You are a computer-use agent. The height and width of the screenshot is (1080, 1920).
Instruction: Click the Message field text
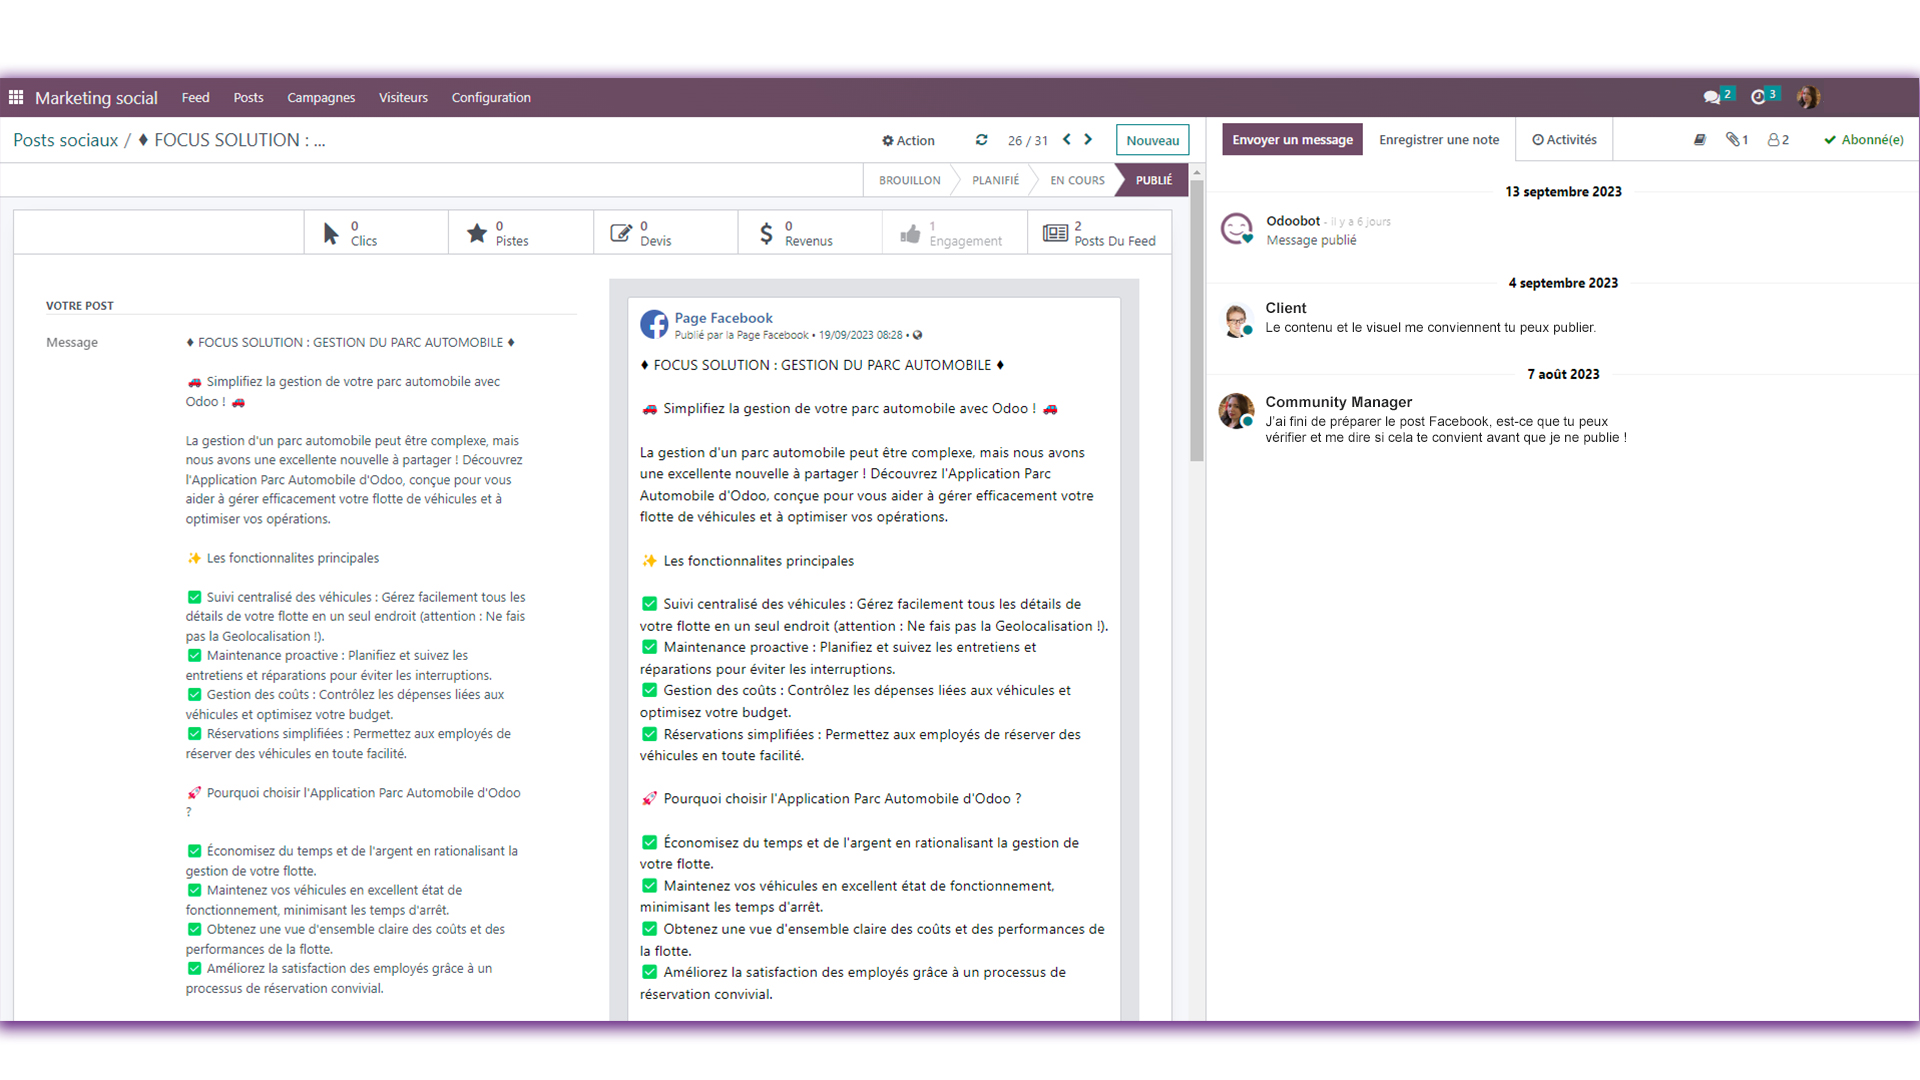click(x=357, y=664)
